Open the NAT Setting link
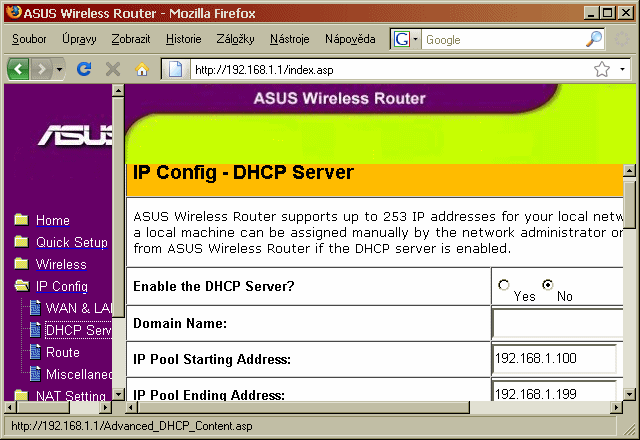This screenshot has height=440, width=640. (x=71, y=395)
